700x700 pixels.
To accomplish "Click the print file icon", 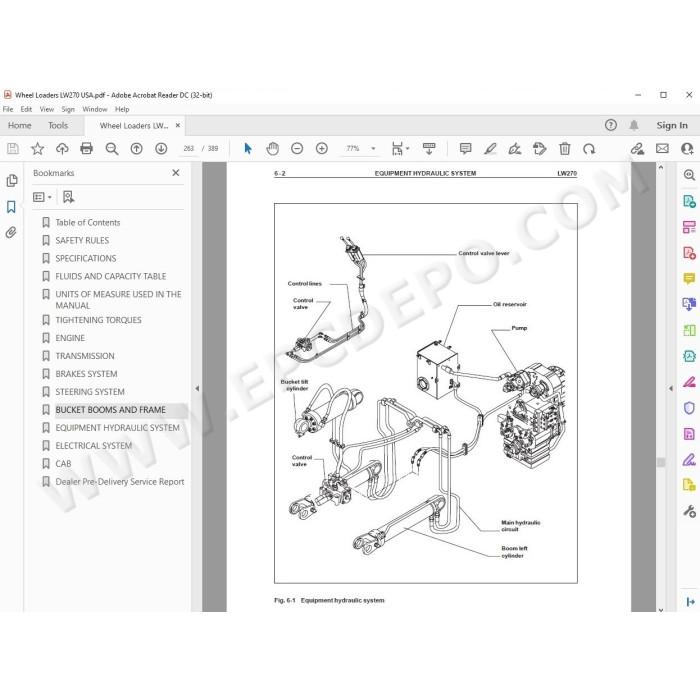I will click(x=87, y=149).
